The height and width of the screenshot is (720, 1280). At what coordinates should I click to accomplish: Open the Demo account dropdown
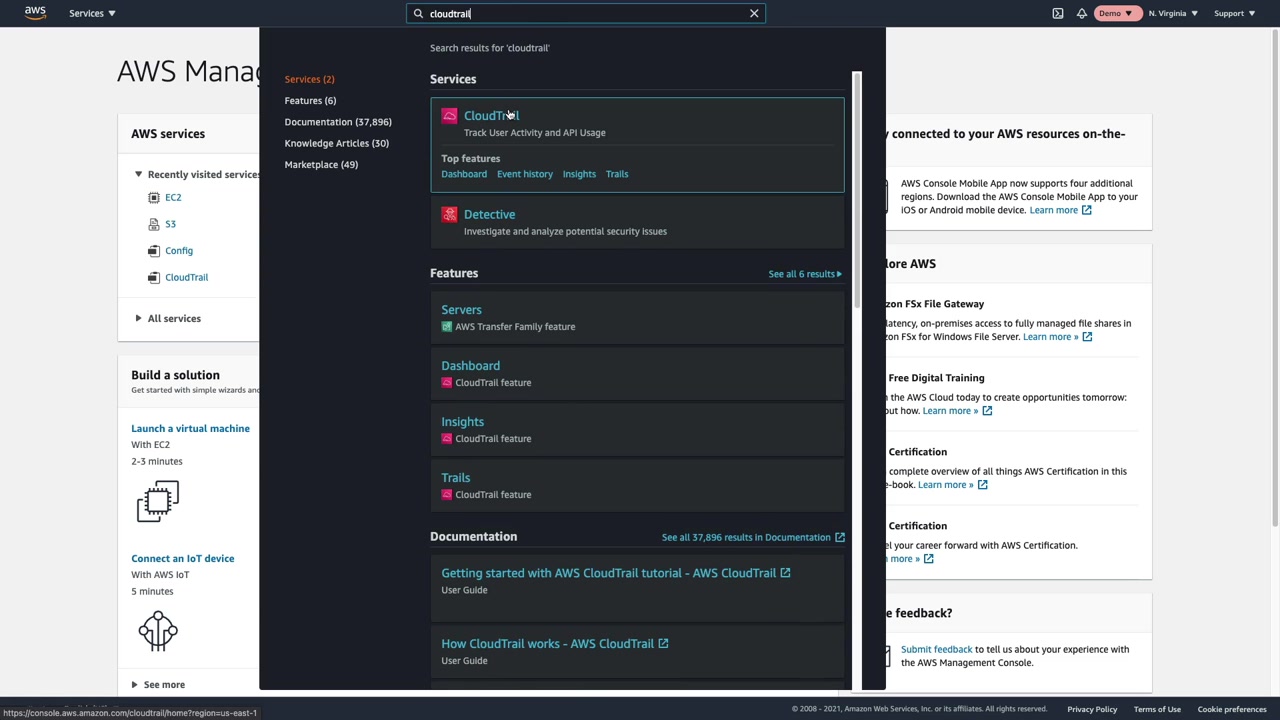(1115, 13)
